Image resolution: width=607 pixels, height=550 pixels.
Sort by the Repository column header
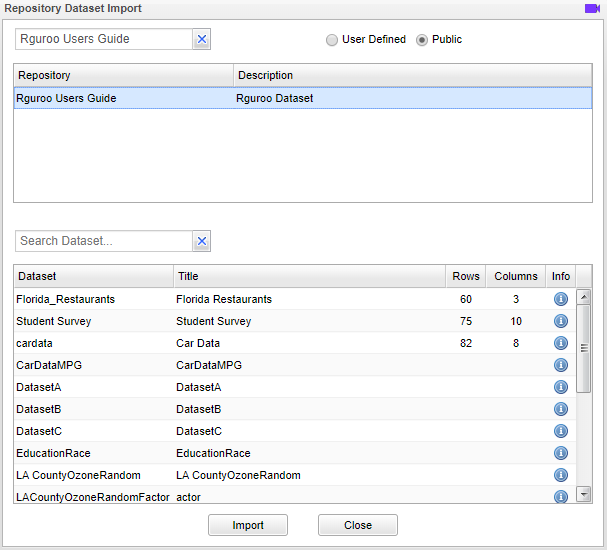point(123,76)
